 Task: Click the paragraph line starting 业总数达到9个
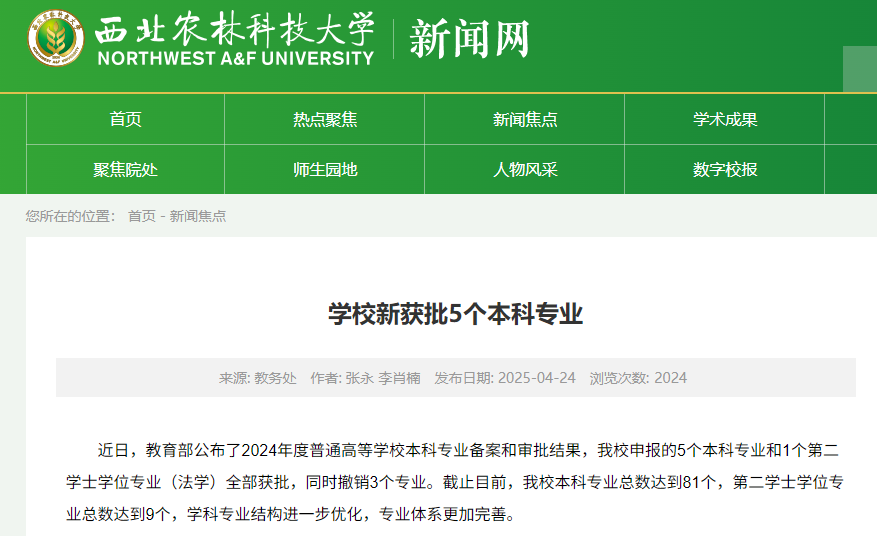pos(291,514)
